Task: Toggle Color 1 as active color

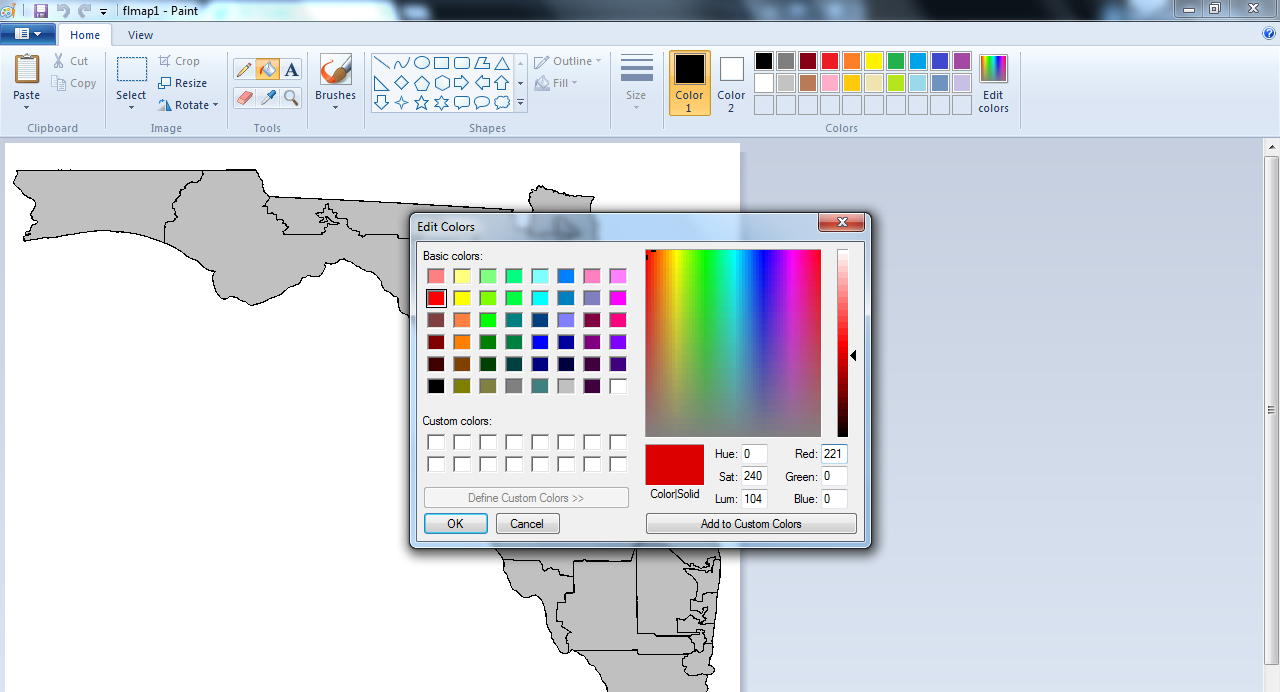Action: coord(689,83)
